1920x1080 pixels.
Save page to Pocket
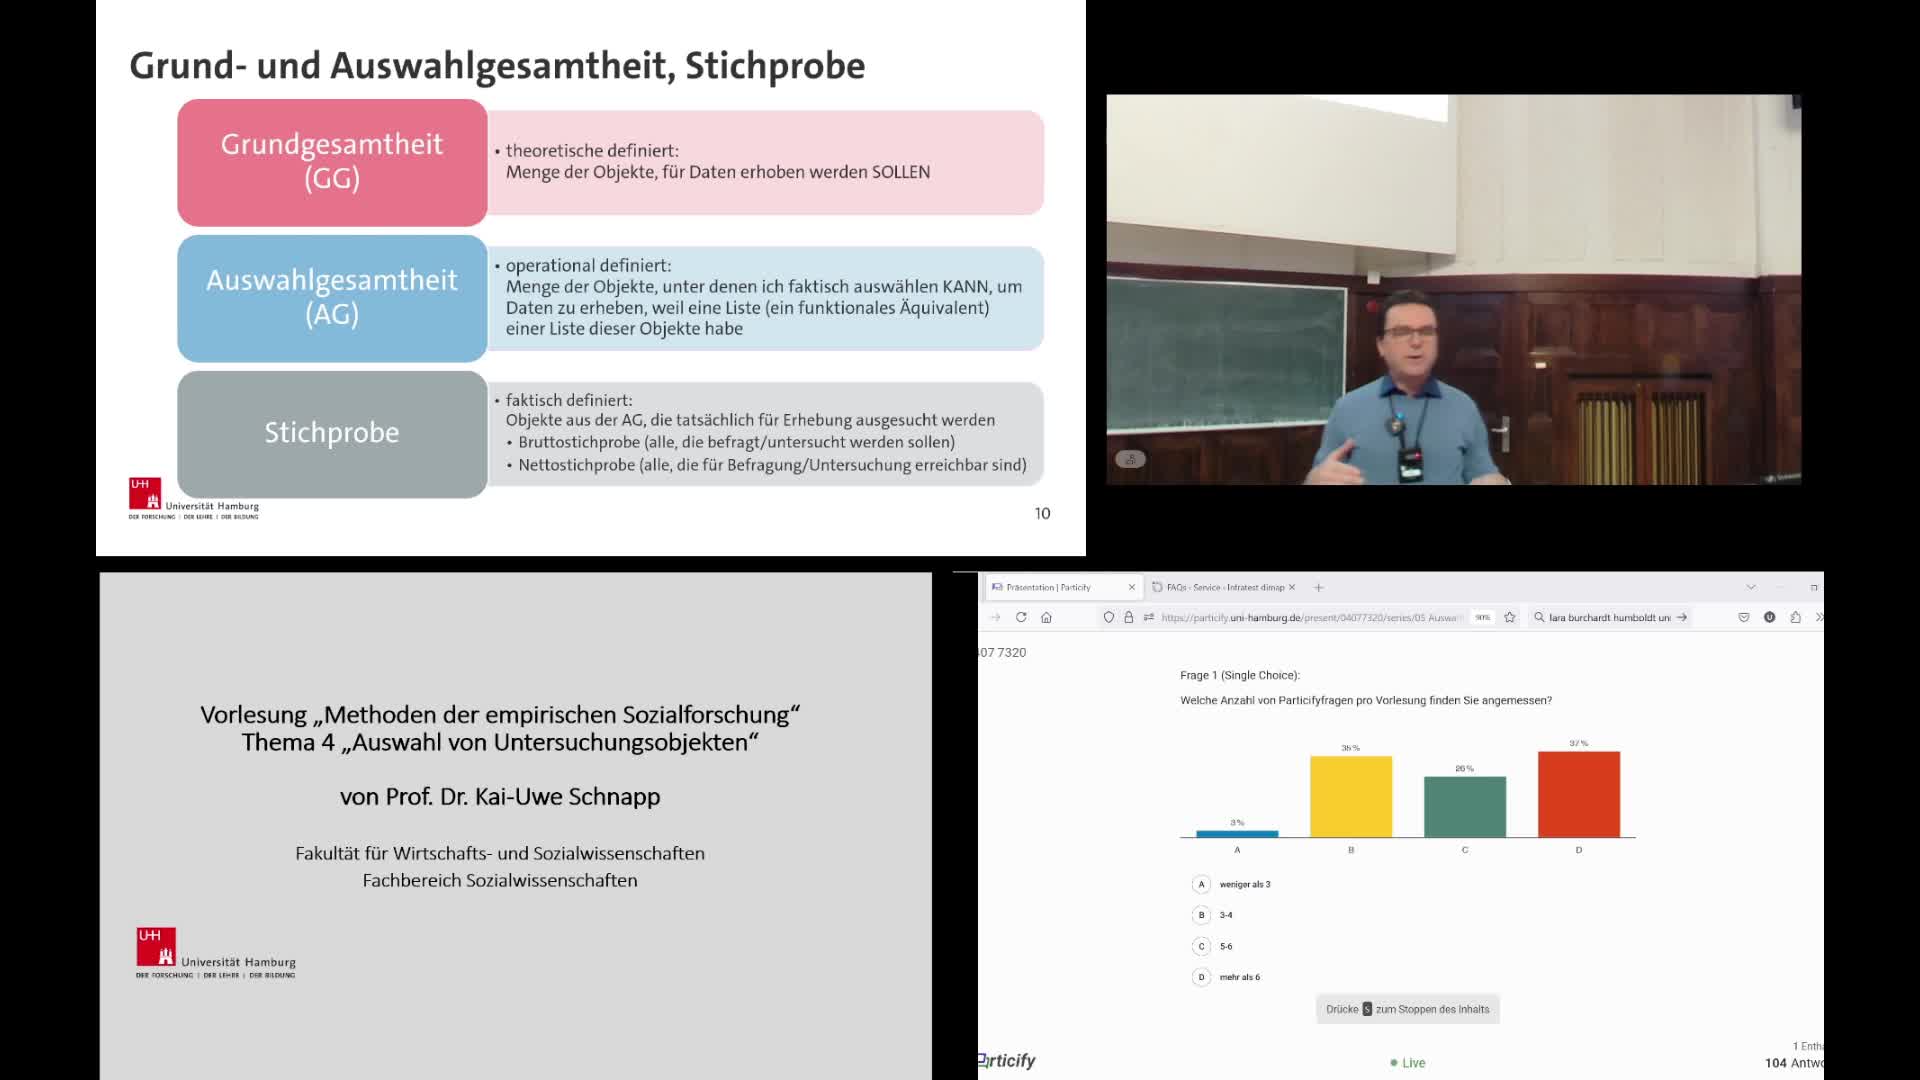point(1744,617)
